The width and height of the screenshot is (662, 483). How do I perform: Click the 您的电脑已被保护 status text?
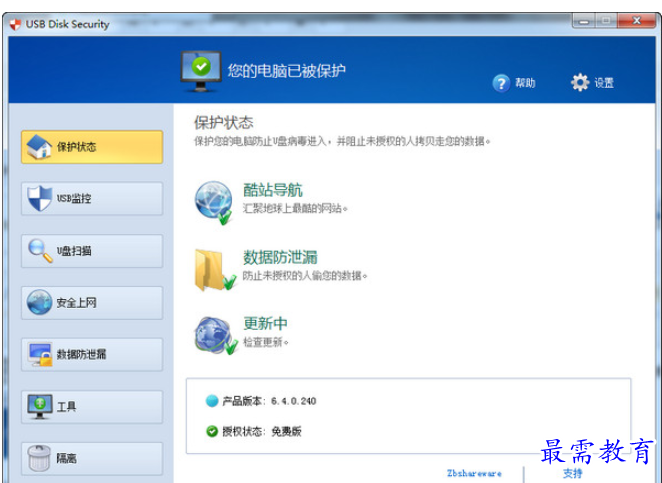[287, 71]
